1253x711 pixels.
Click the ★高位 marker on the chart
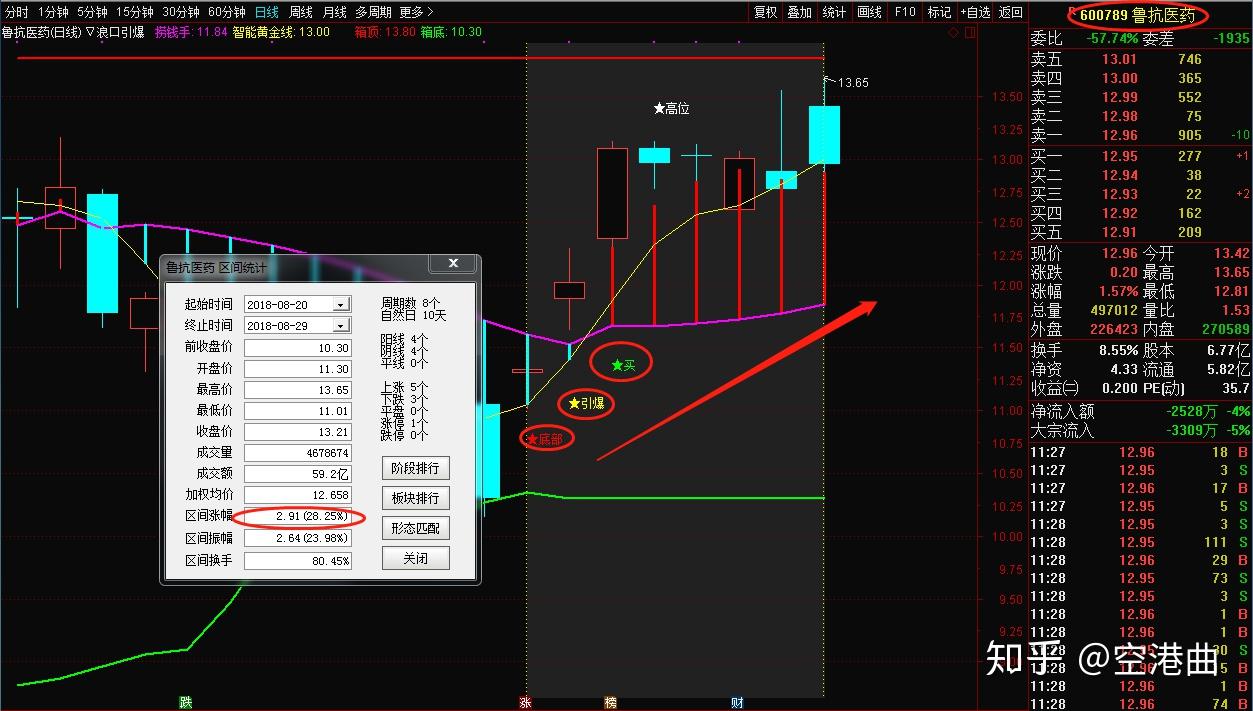click(671, 108)
